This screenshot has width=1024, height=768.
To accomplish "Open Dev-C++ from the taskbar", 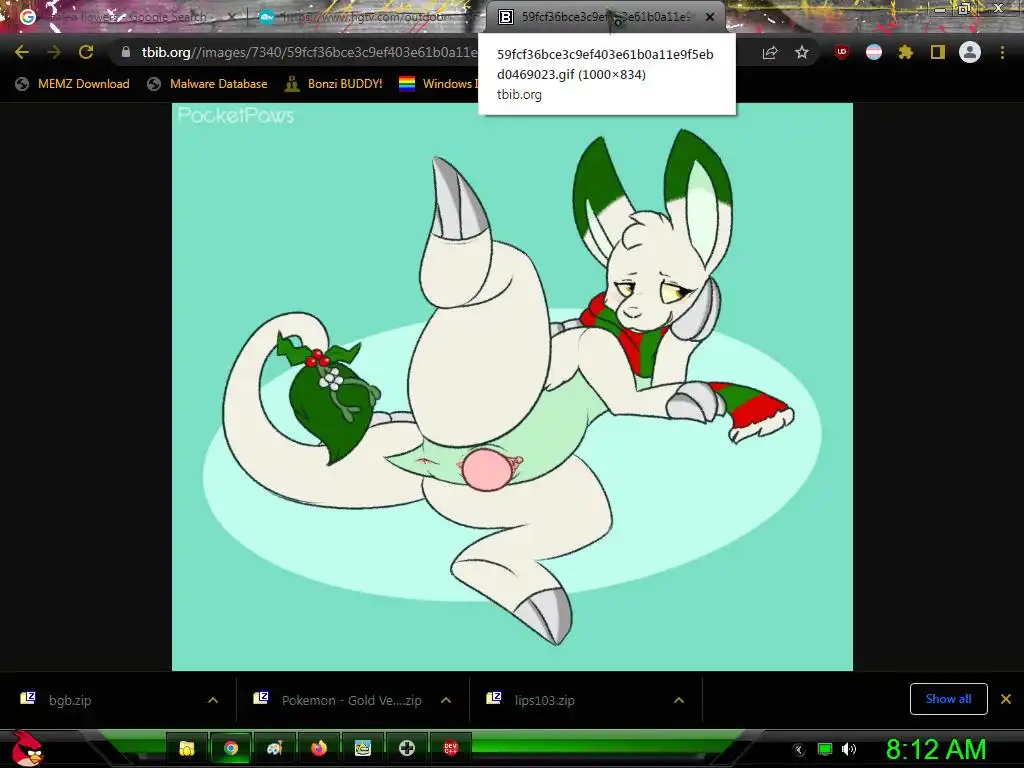I will tap(451, 748).
